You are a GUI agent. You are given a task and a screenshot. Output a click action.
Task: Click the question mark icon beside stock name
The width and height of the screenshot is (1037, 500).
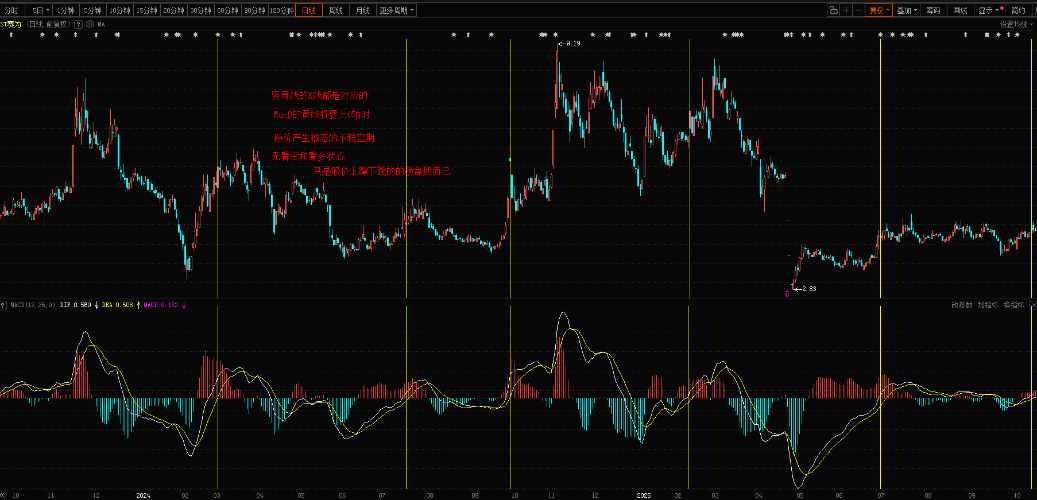[x=78, y=24]
